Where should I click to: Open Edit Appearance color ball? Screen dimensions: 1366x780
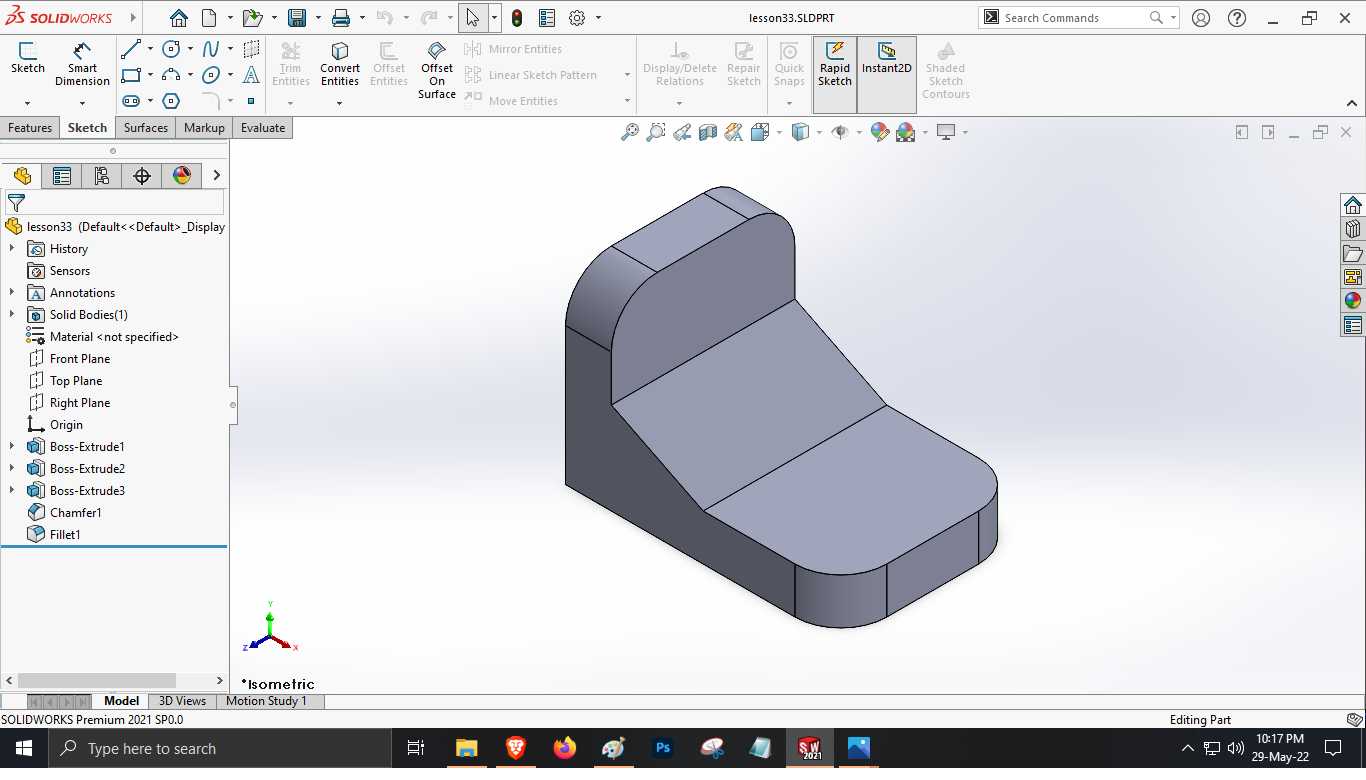tap(880, 132)
